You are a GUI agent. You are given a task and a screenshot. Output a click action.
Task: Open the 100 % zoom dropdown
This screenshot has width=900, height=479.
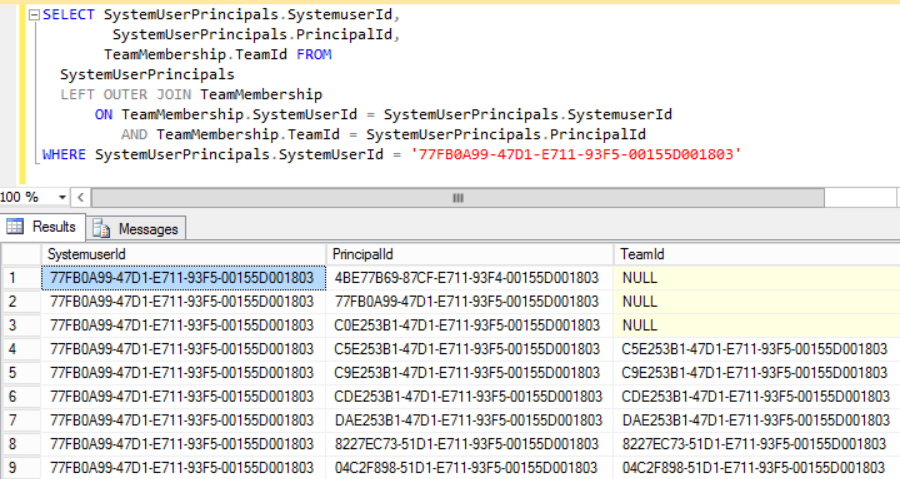[62, 197]
